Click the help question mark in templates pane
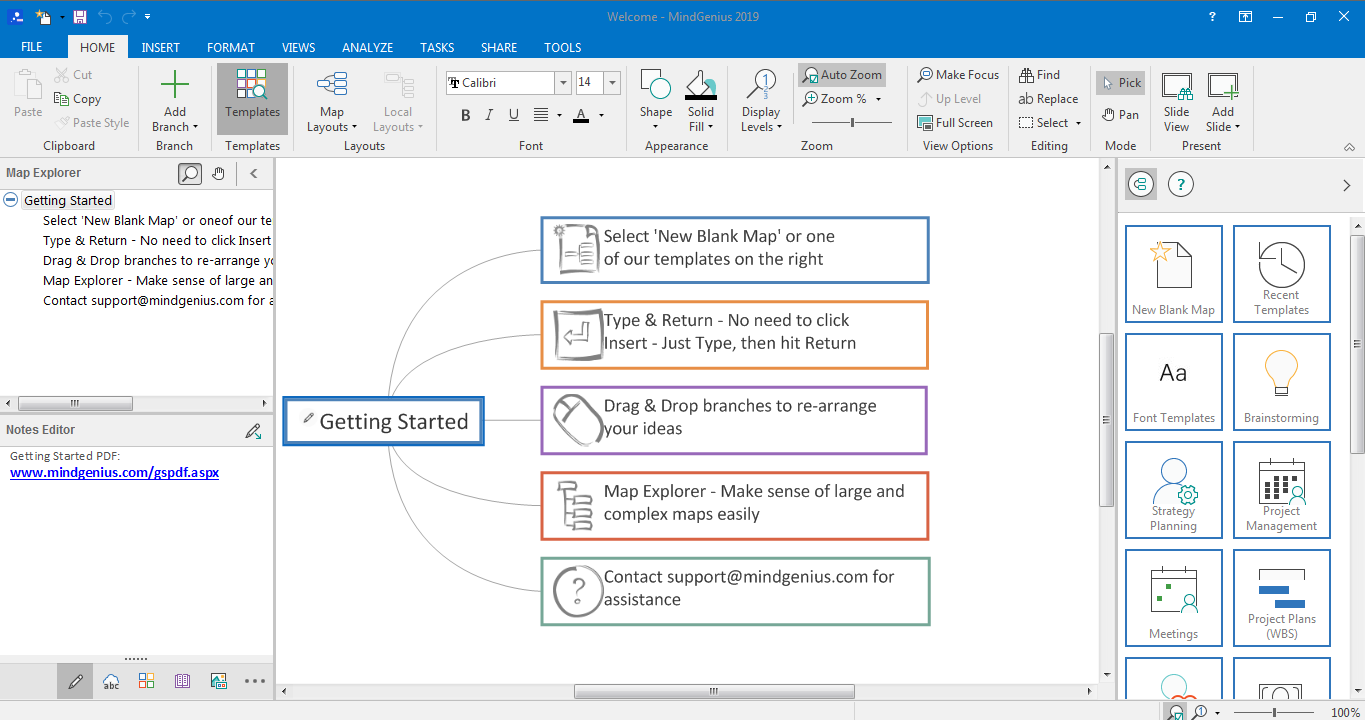Viewport: 1365px width, 720px height. (1181, 184)
